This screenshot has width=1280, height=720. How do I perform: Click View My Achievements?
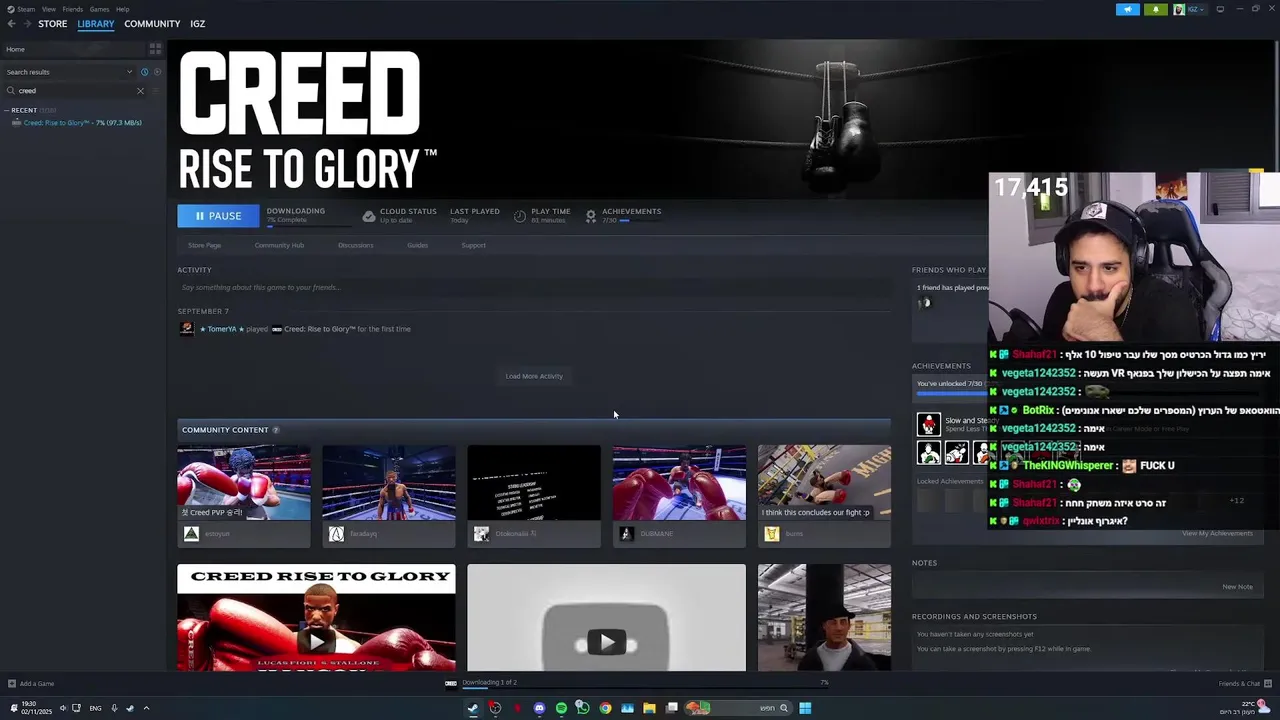[x=1217, y=533]
